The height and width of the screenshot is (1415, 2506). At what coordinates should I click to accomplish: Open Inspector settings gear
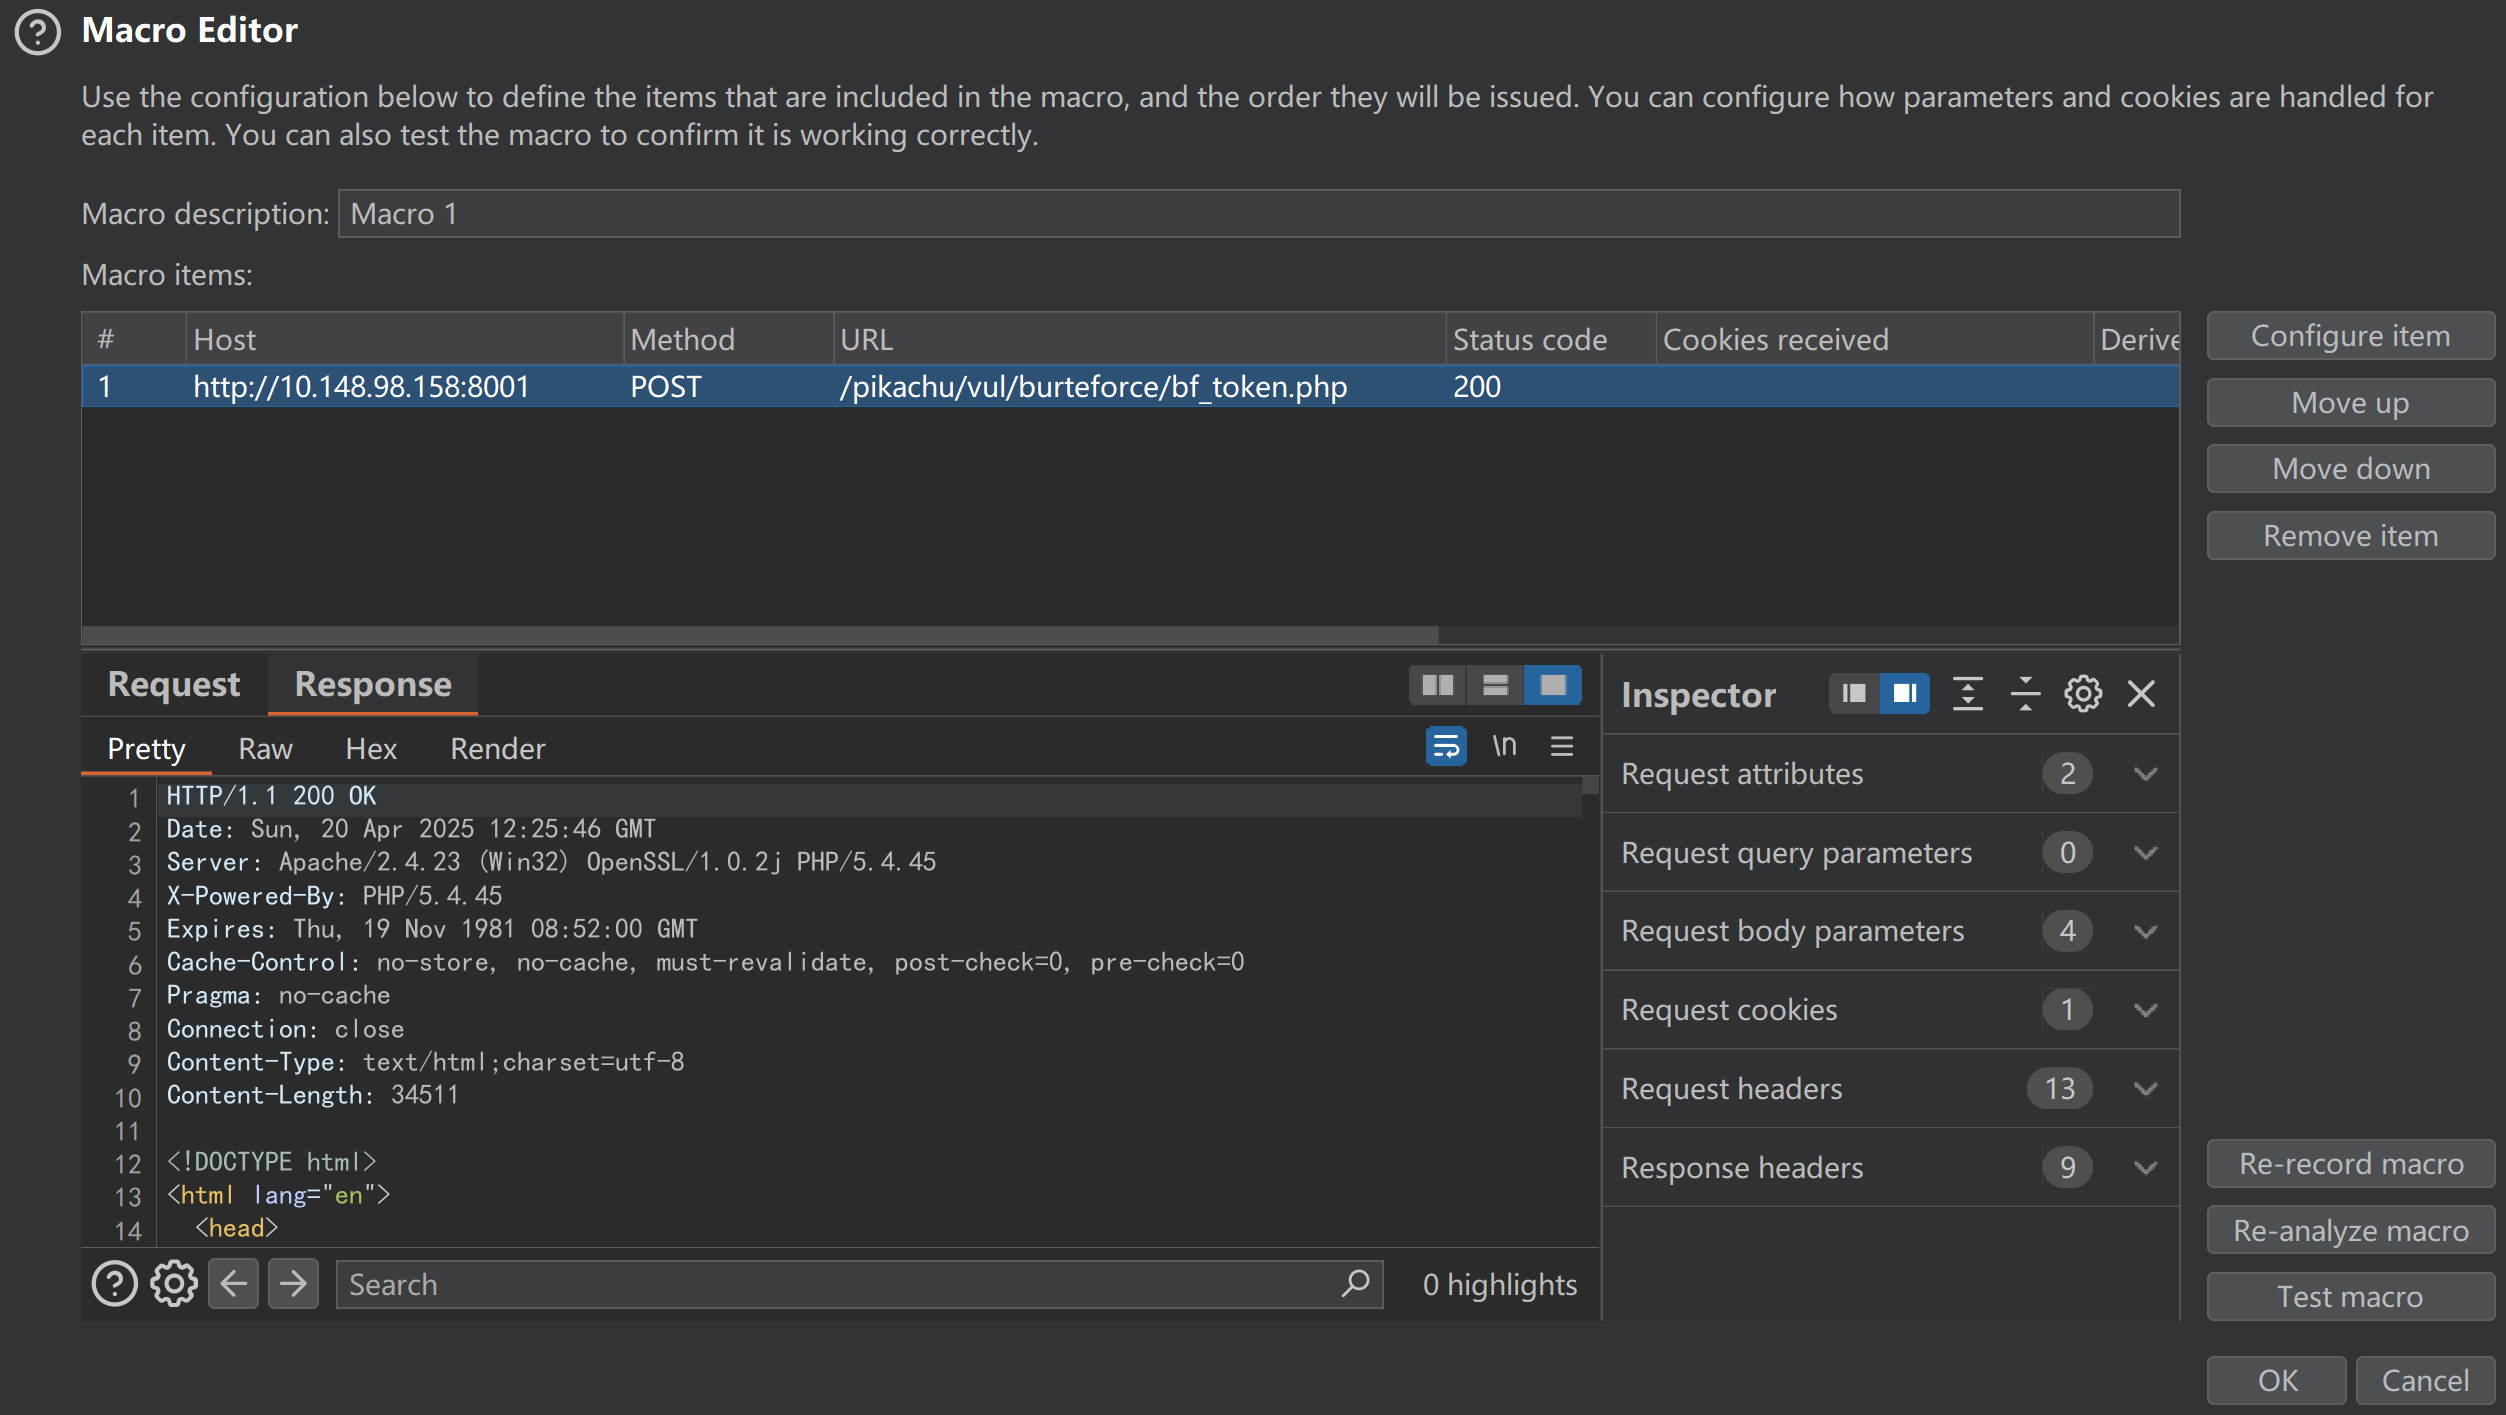click(x=2083, y=693)
